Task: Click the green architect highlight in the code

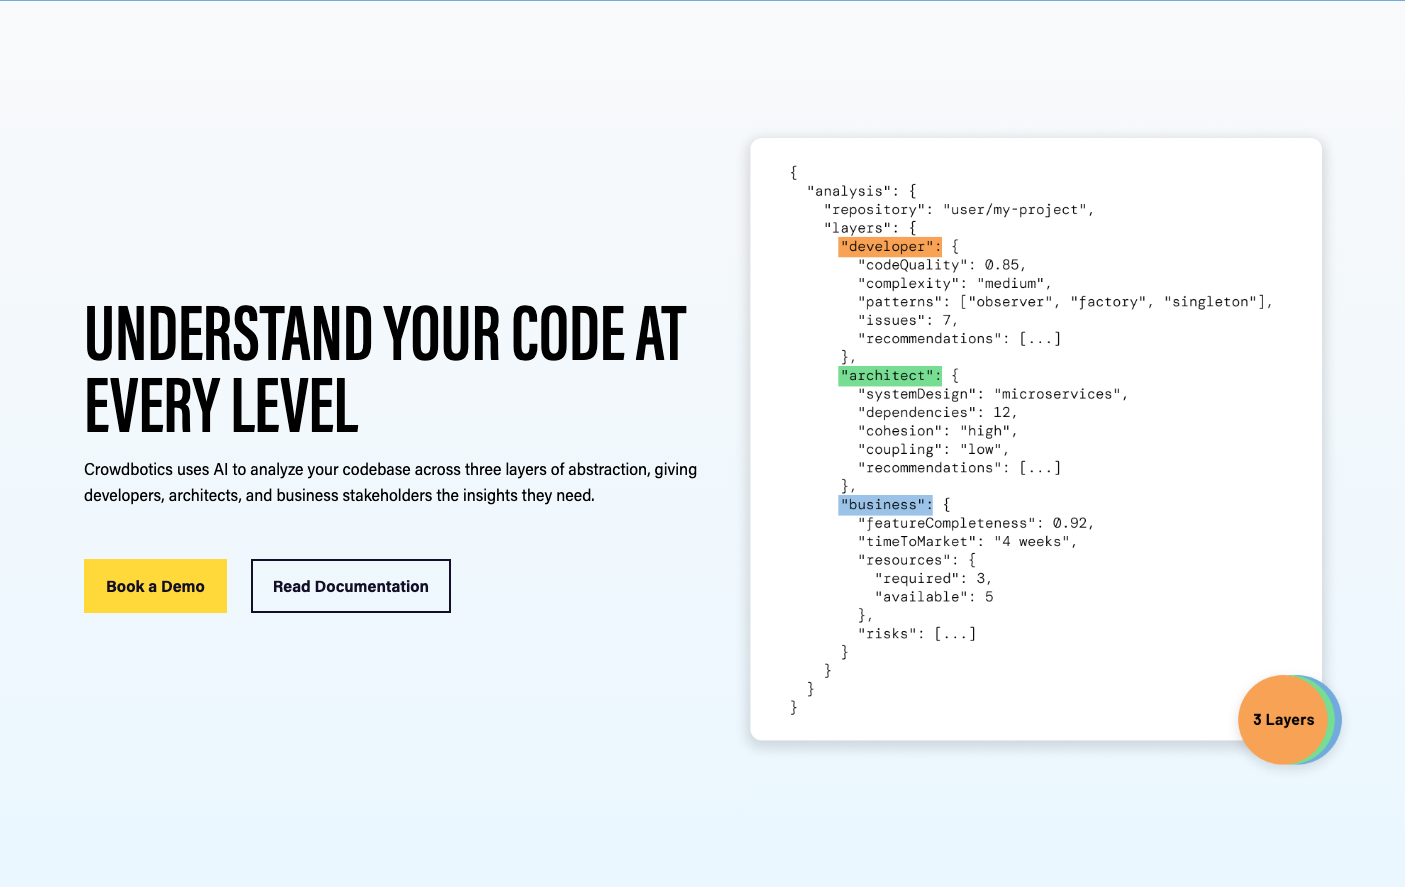Action: tap(889, 375)
